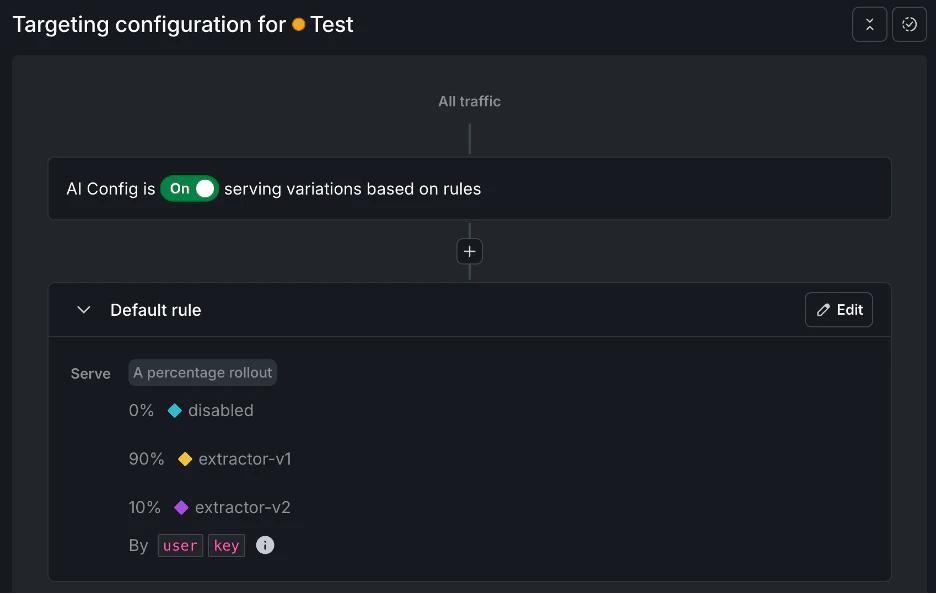The height and width of the screenshot is (594, 936).
Task: Click the 'extractor-v2' variation name
Action: coord(242,507)
